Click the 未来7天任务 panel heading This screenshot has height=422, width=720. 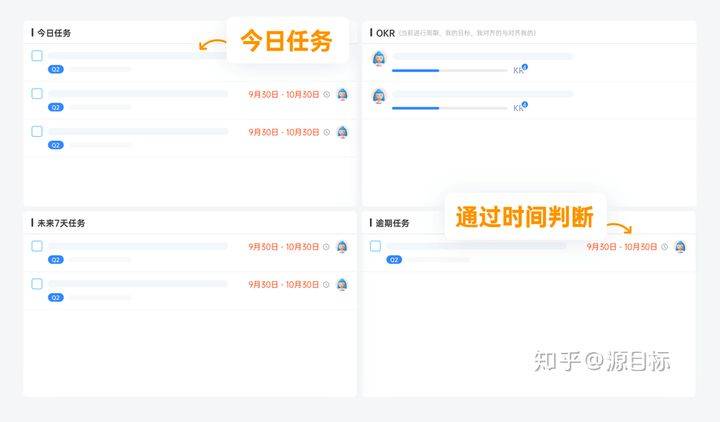coord(61,223)
